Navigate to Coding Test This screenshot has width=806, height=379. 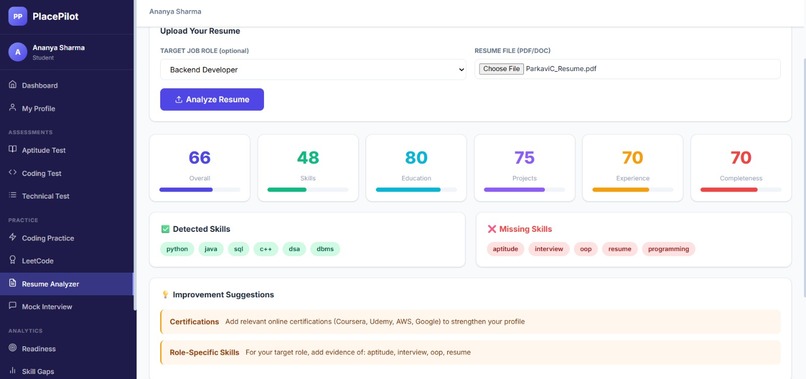pos(67,173)
